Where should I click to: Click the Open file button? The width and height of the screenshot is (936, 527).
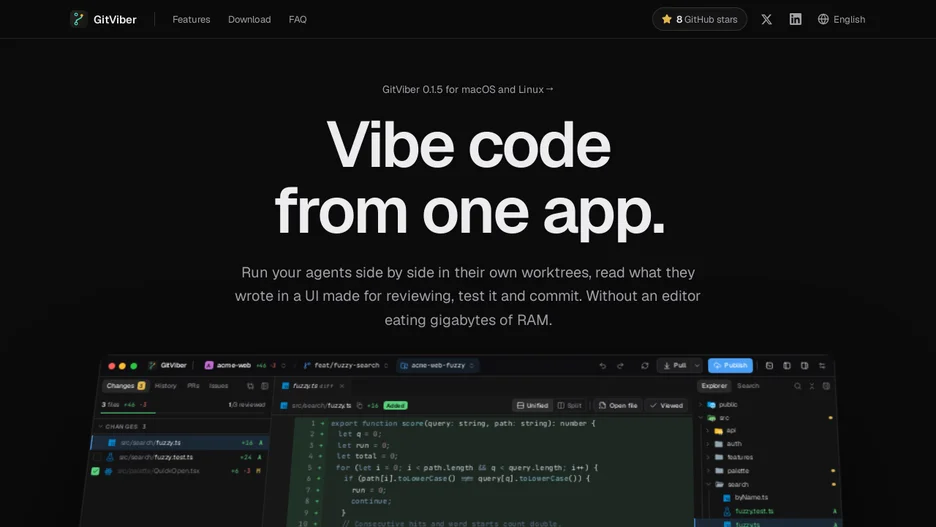pos(618,405)
